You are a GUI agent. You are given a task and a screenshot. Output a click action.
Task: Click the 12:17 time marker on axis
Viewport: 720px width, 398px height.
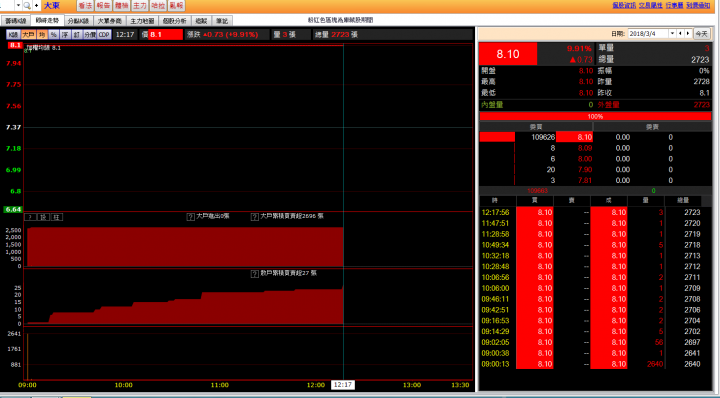[343, 385]
